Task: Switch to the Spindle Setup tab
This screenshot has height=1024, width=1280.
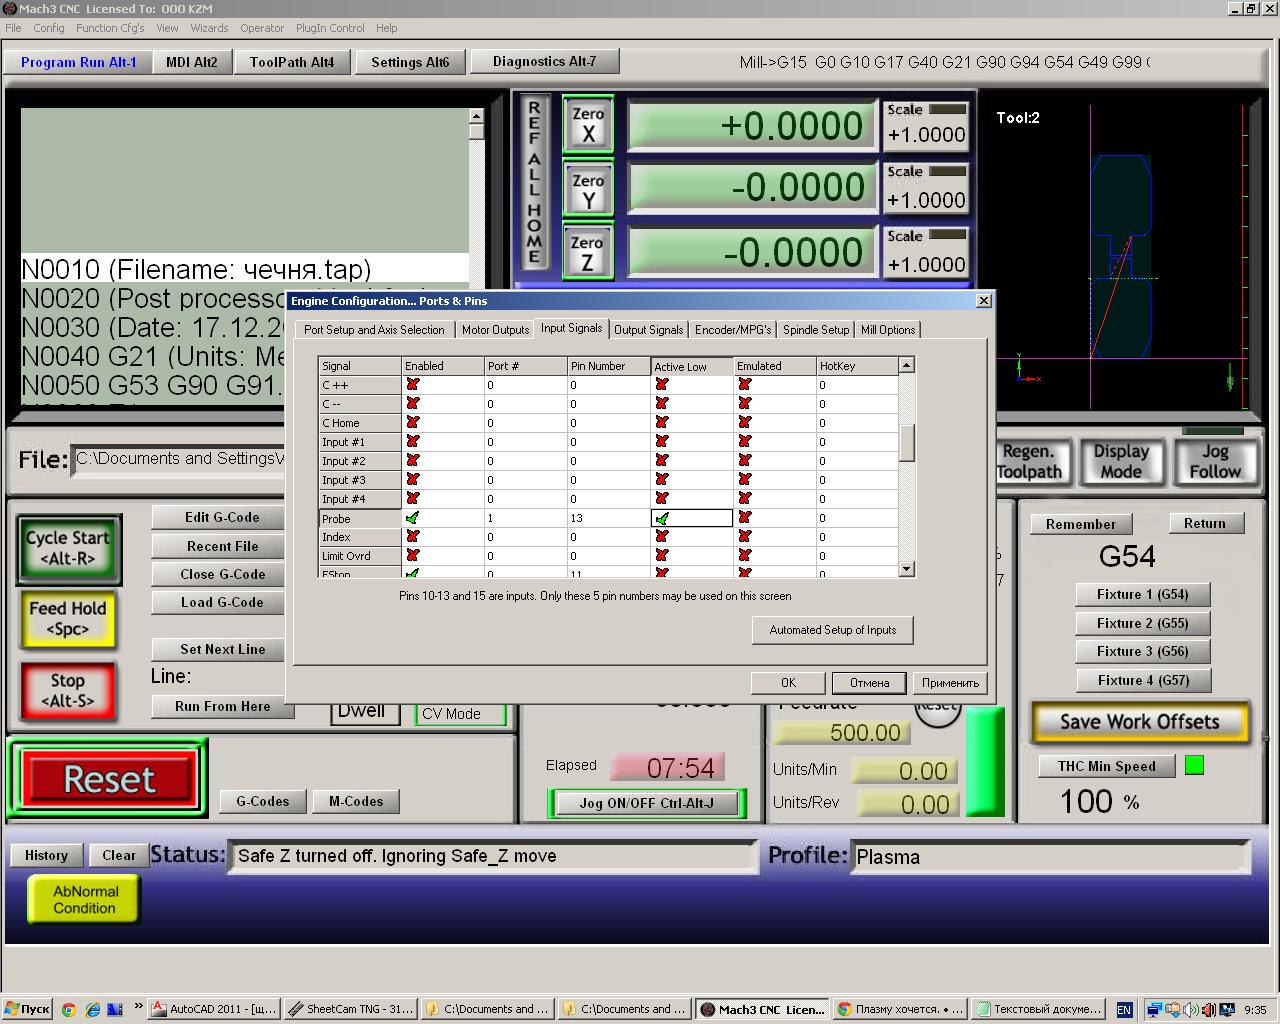Action: 816,330
